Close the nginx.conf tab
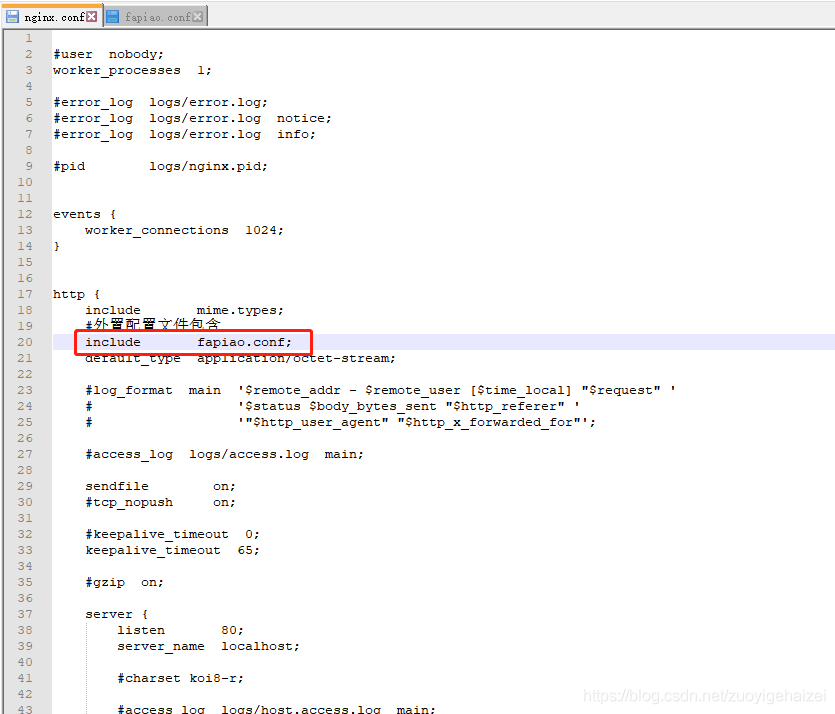The height and width of the screenshot is (714, 835). pos(92,17)
